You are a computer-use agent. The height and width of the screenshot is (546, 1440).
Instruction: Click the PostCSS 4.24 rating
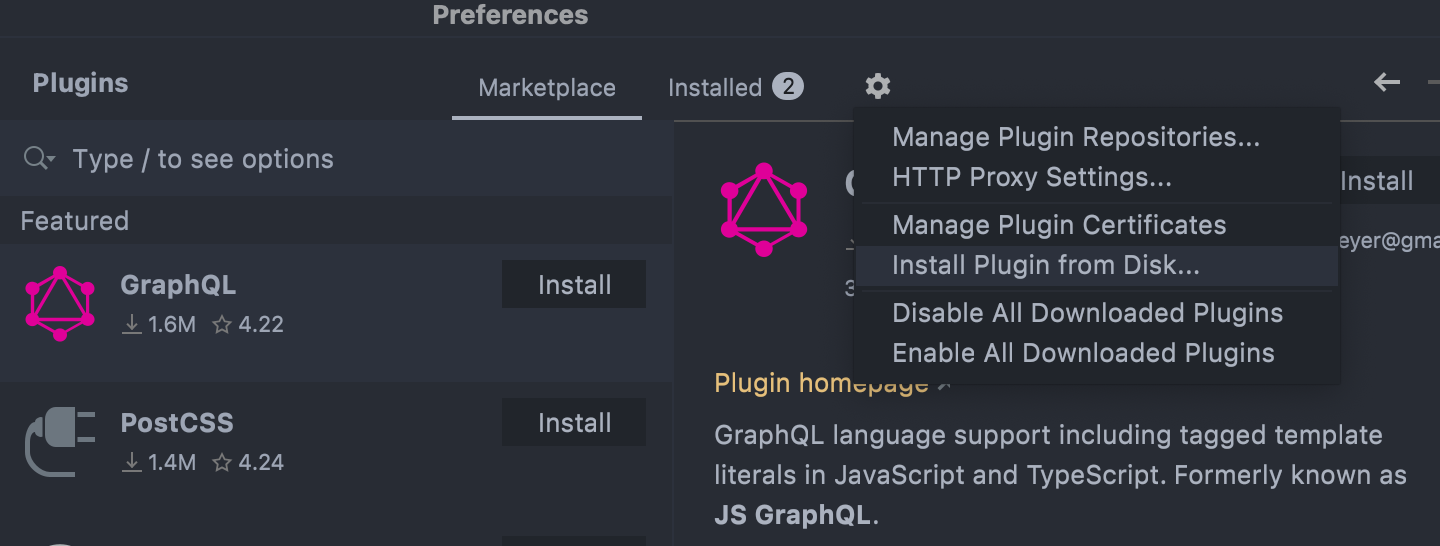[248, 463]
